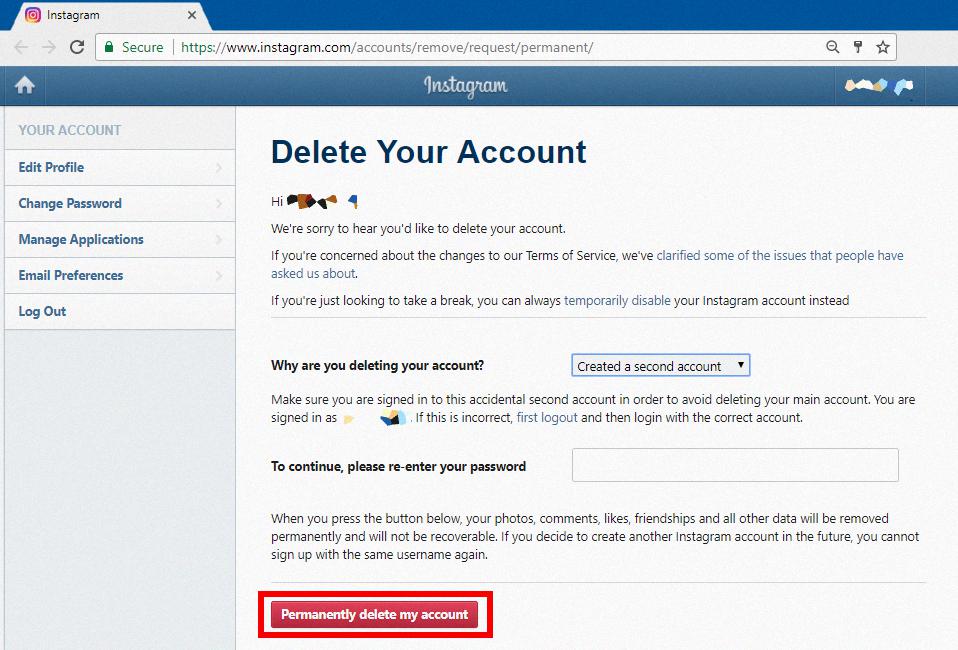This screenshot has width=958, height=650.
Task: Click the Delete Your Account heading
Action: point(428,152)
